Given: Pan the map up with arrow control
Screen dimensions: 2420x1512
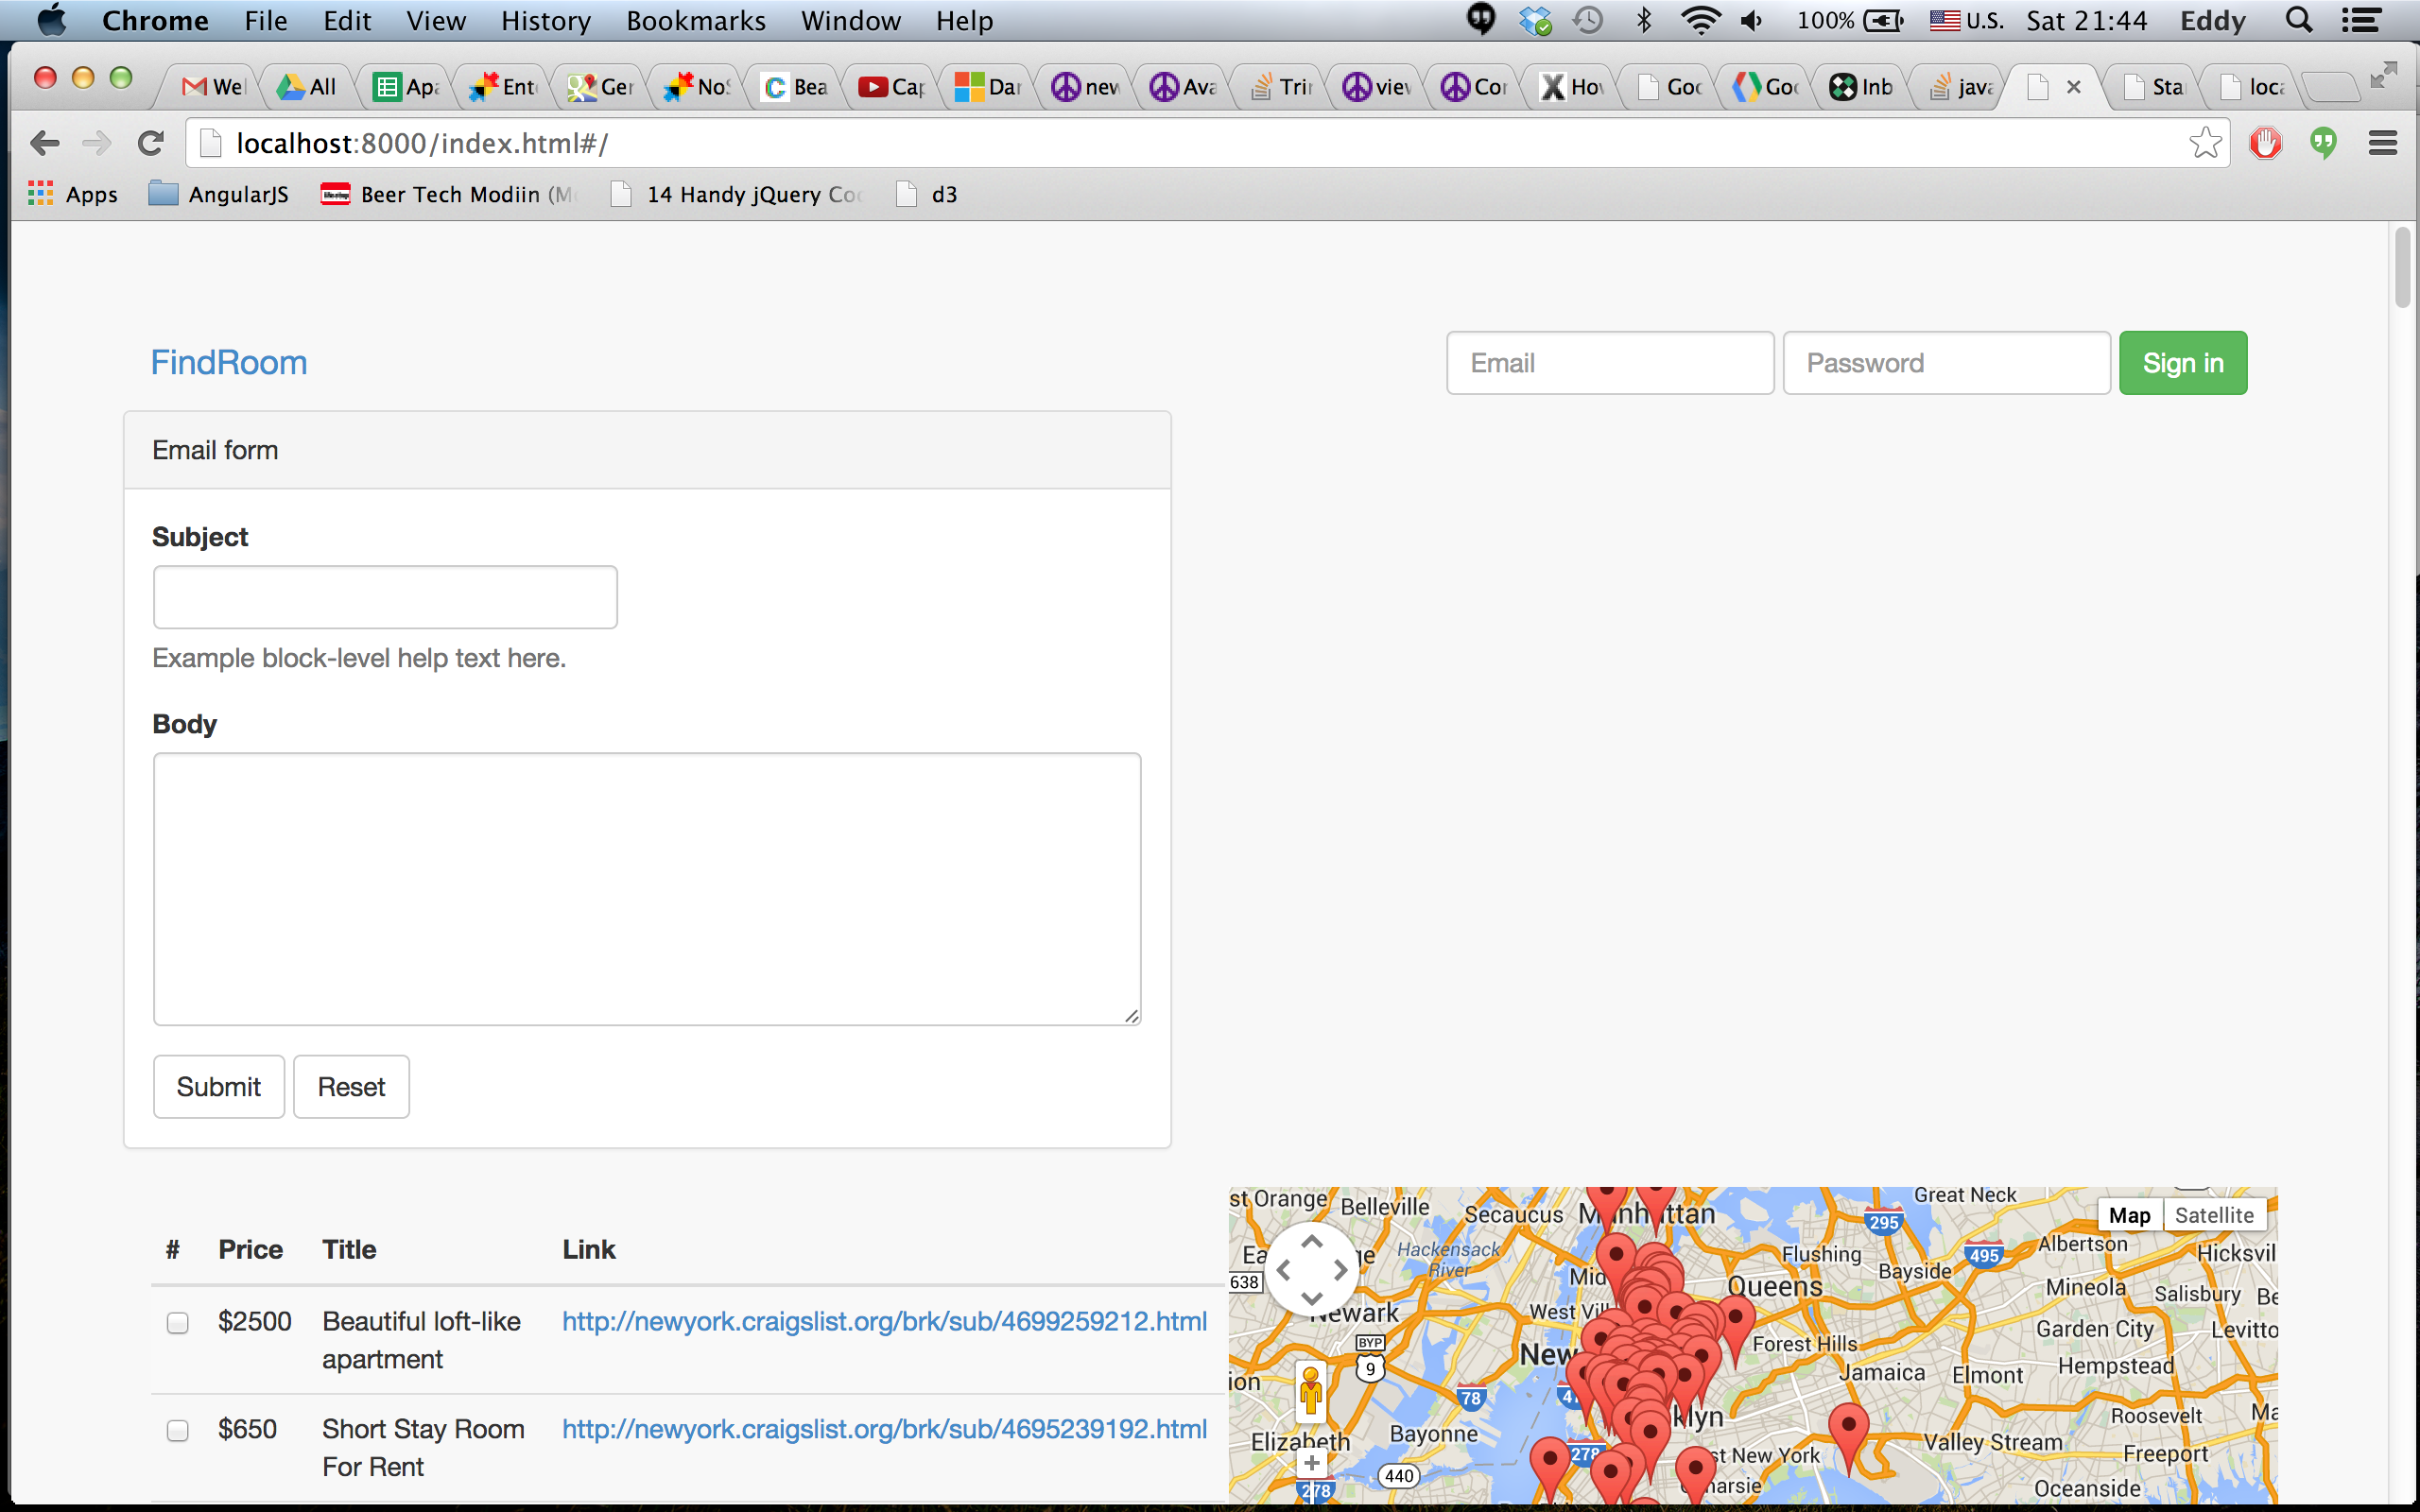Looking at the screenshot, I should click(1311, 1241).
